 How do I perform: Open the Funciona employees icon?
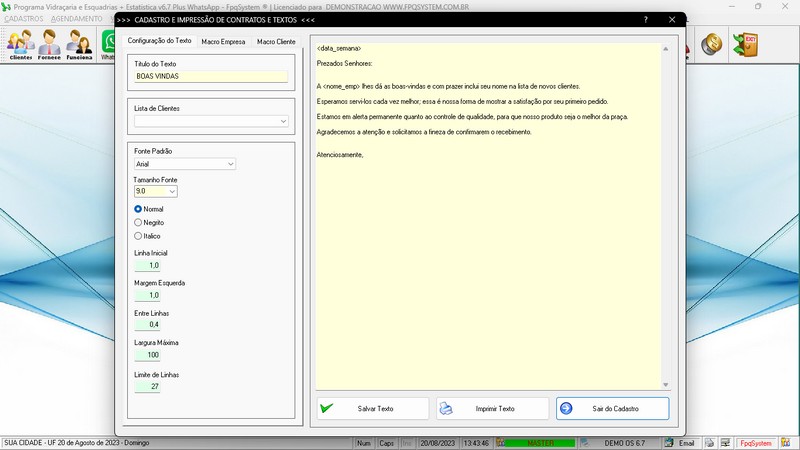point(80,45)
